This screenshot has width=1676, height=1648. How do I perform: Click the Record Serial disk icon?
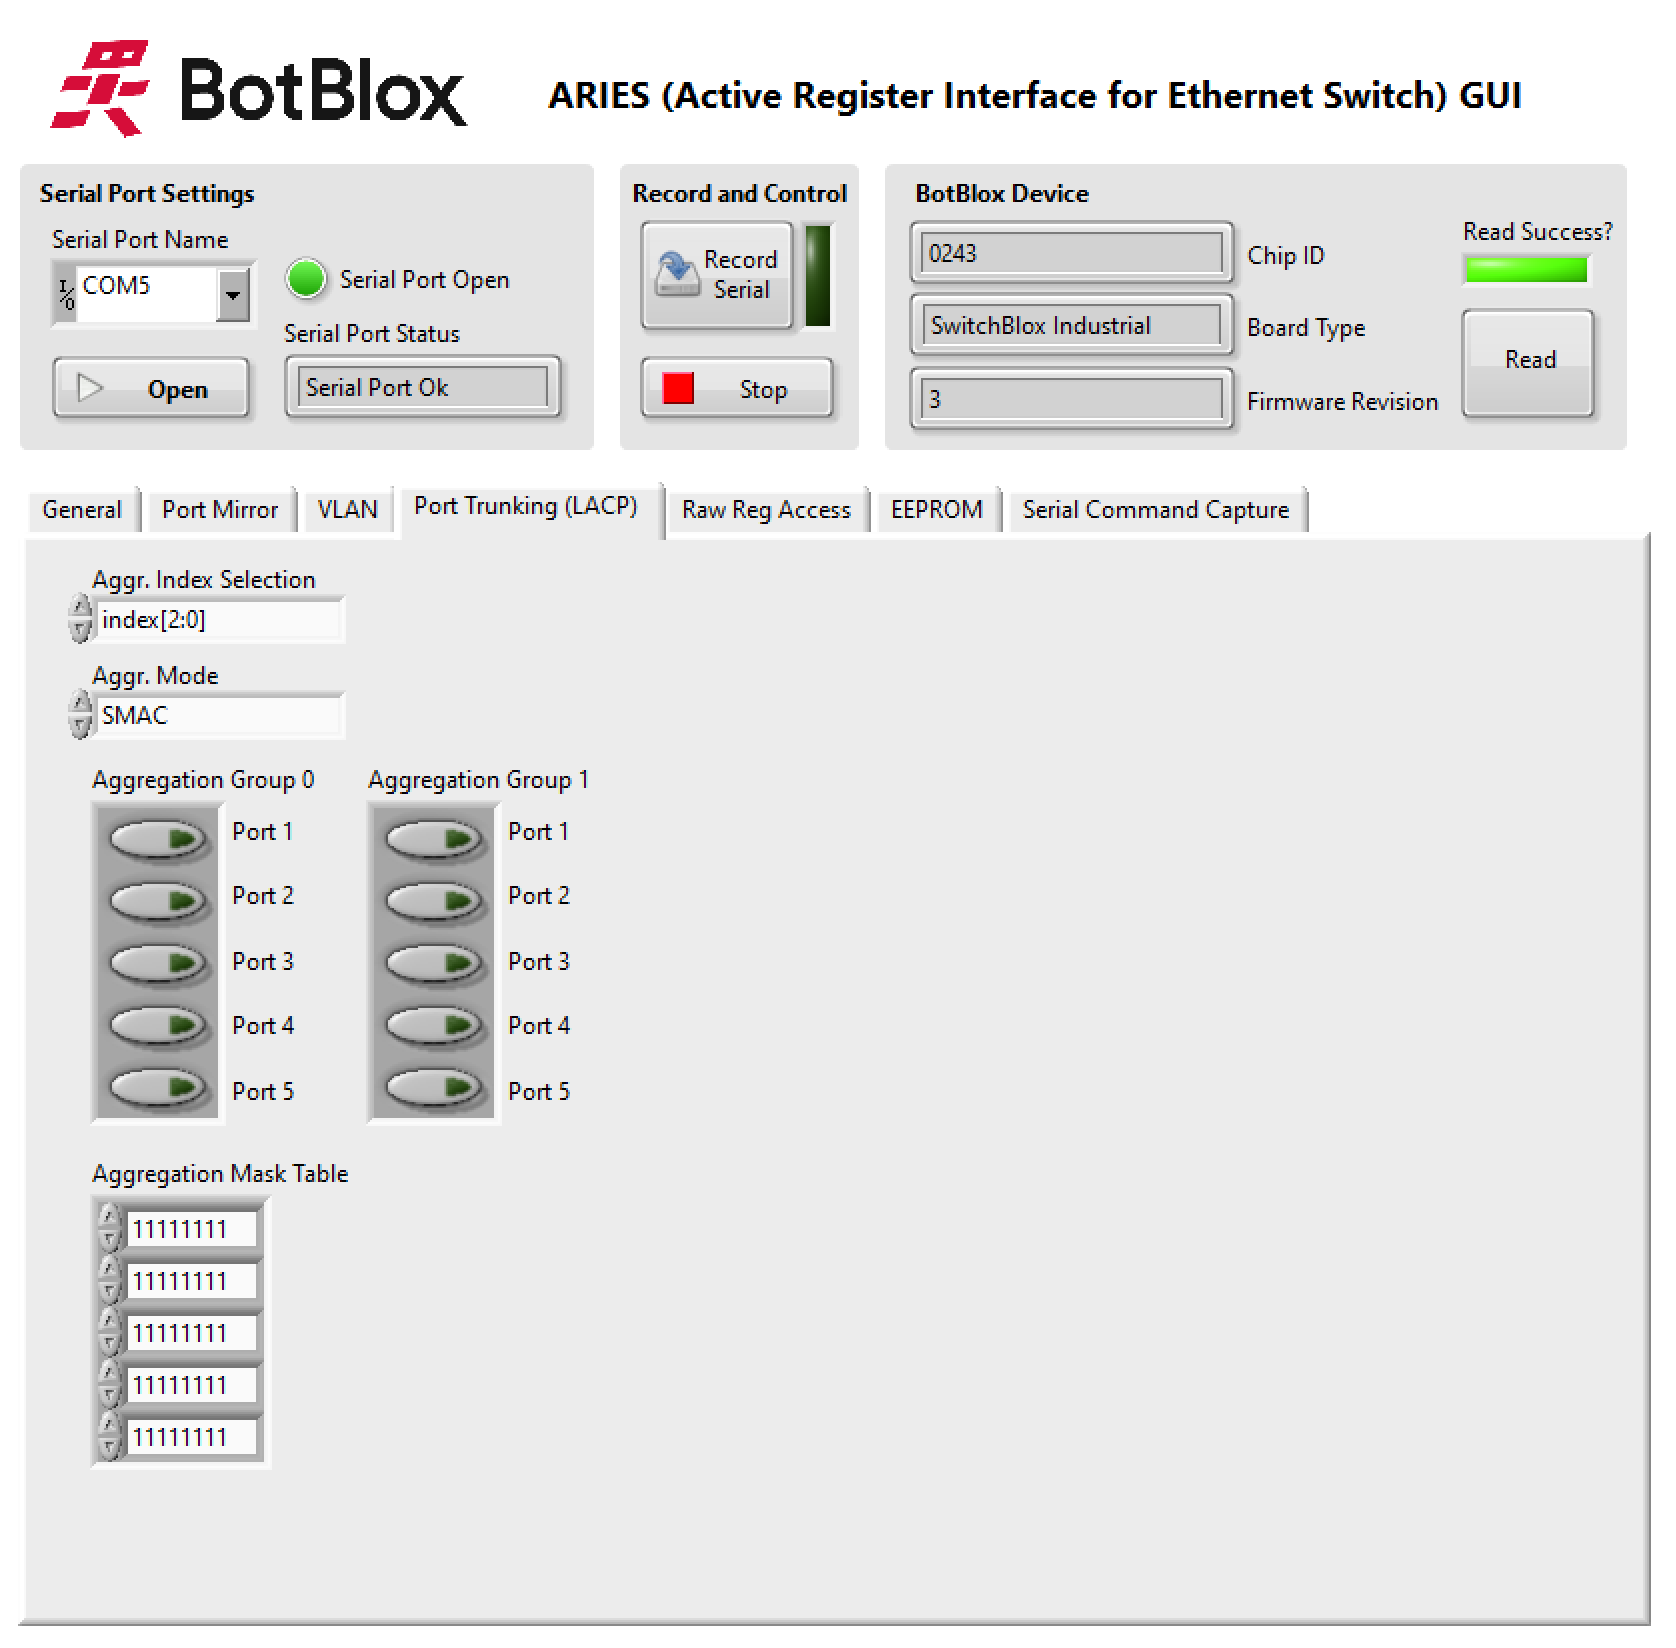pos(676,274)
